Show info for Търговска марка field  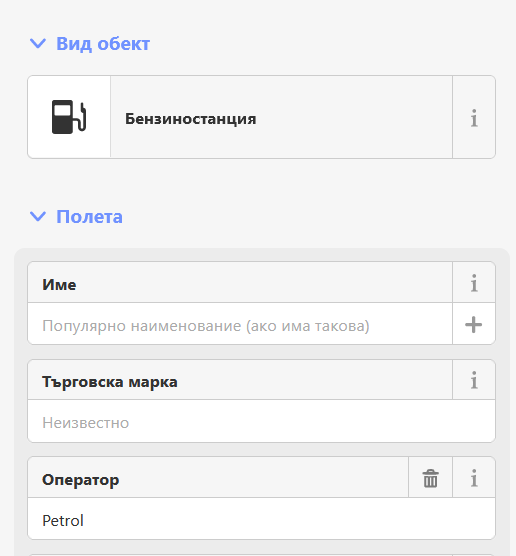(474, 380)
